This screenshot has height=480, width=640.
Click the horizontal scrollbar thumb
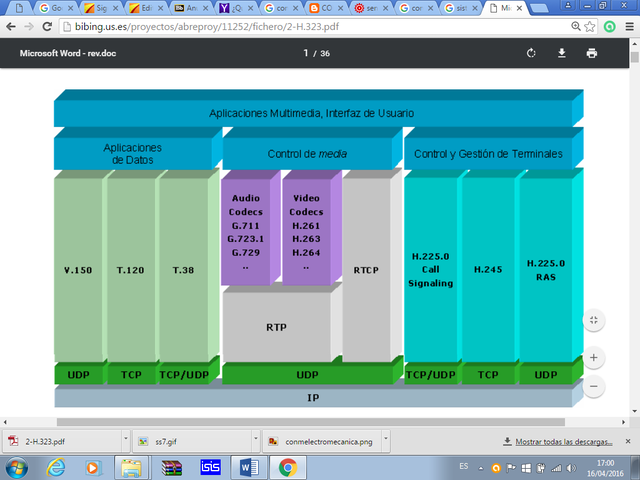pyautogui.click(x=311, y=422)
